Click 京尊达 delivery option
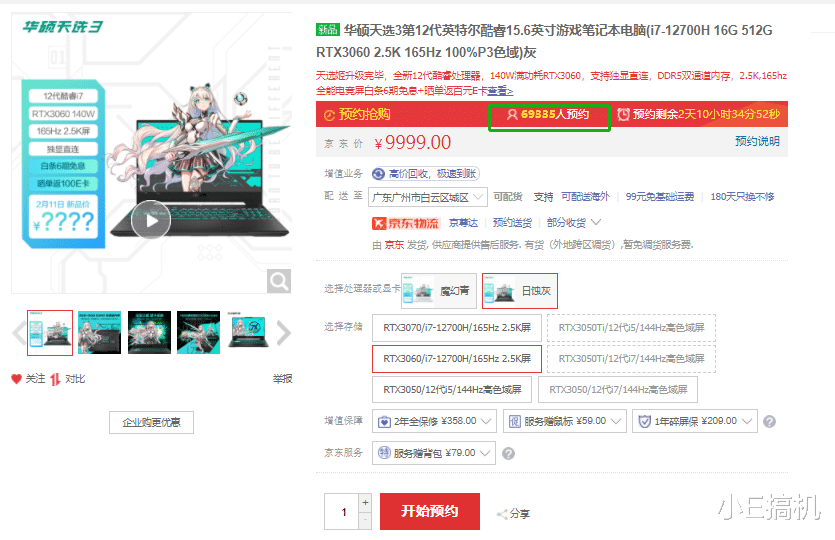 (x=463, y=223)
